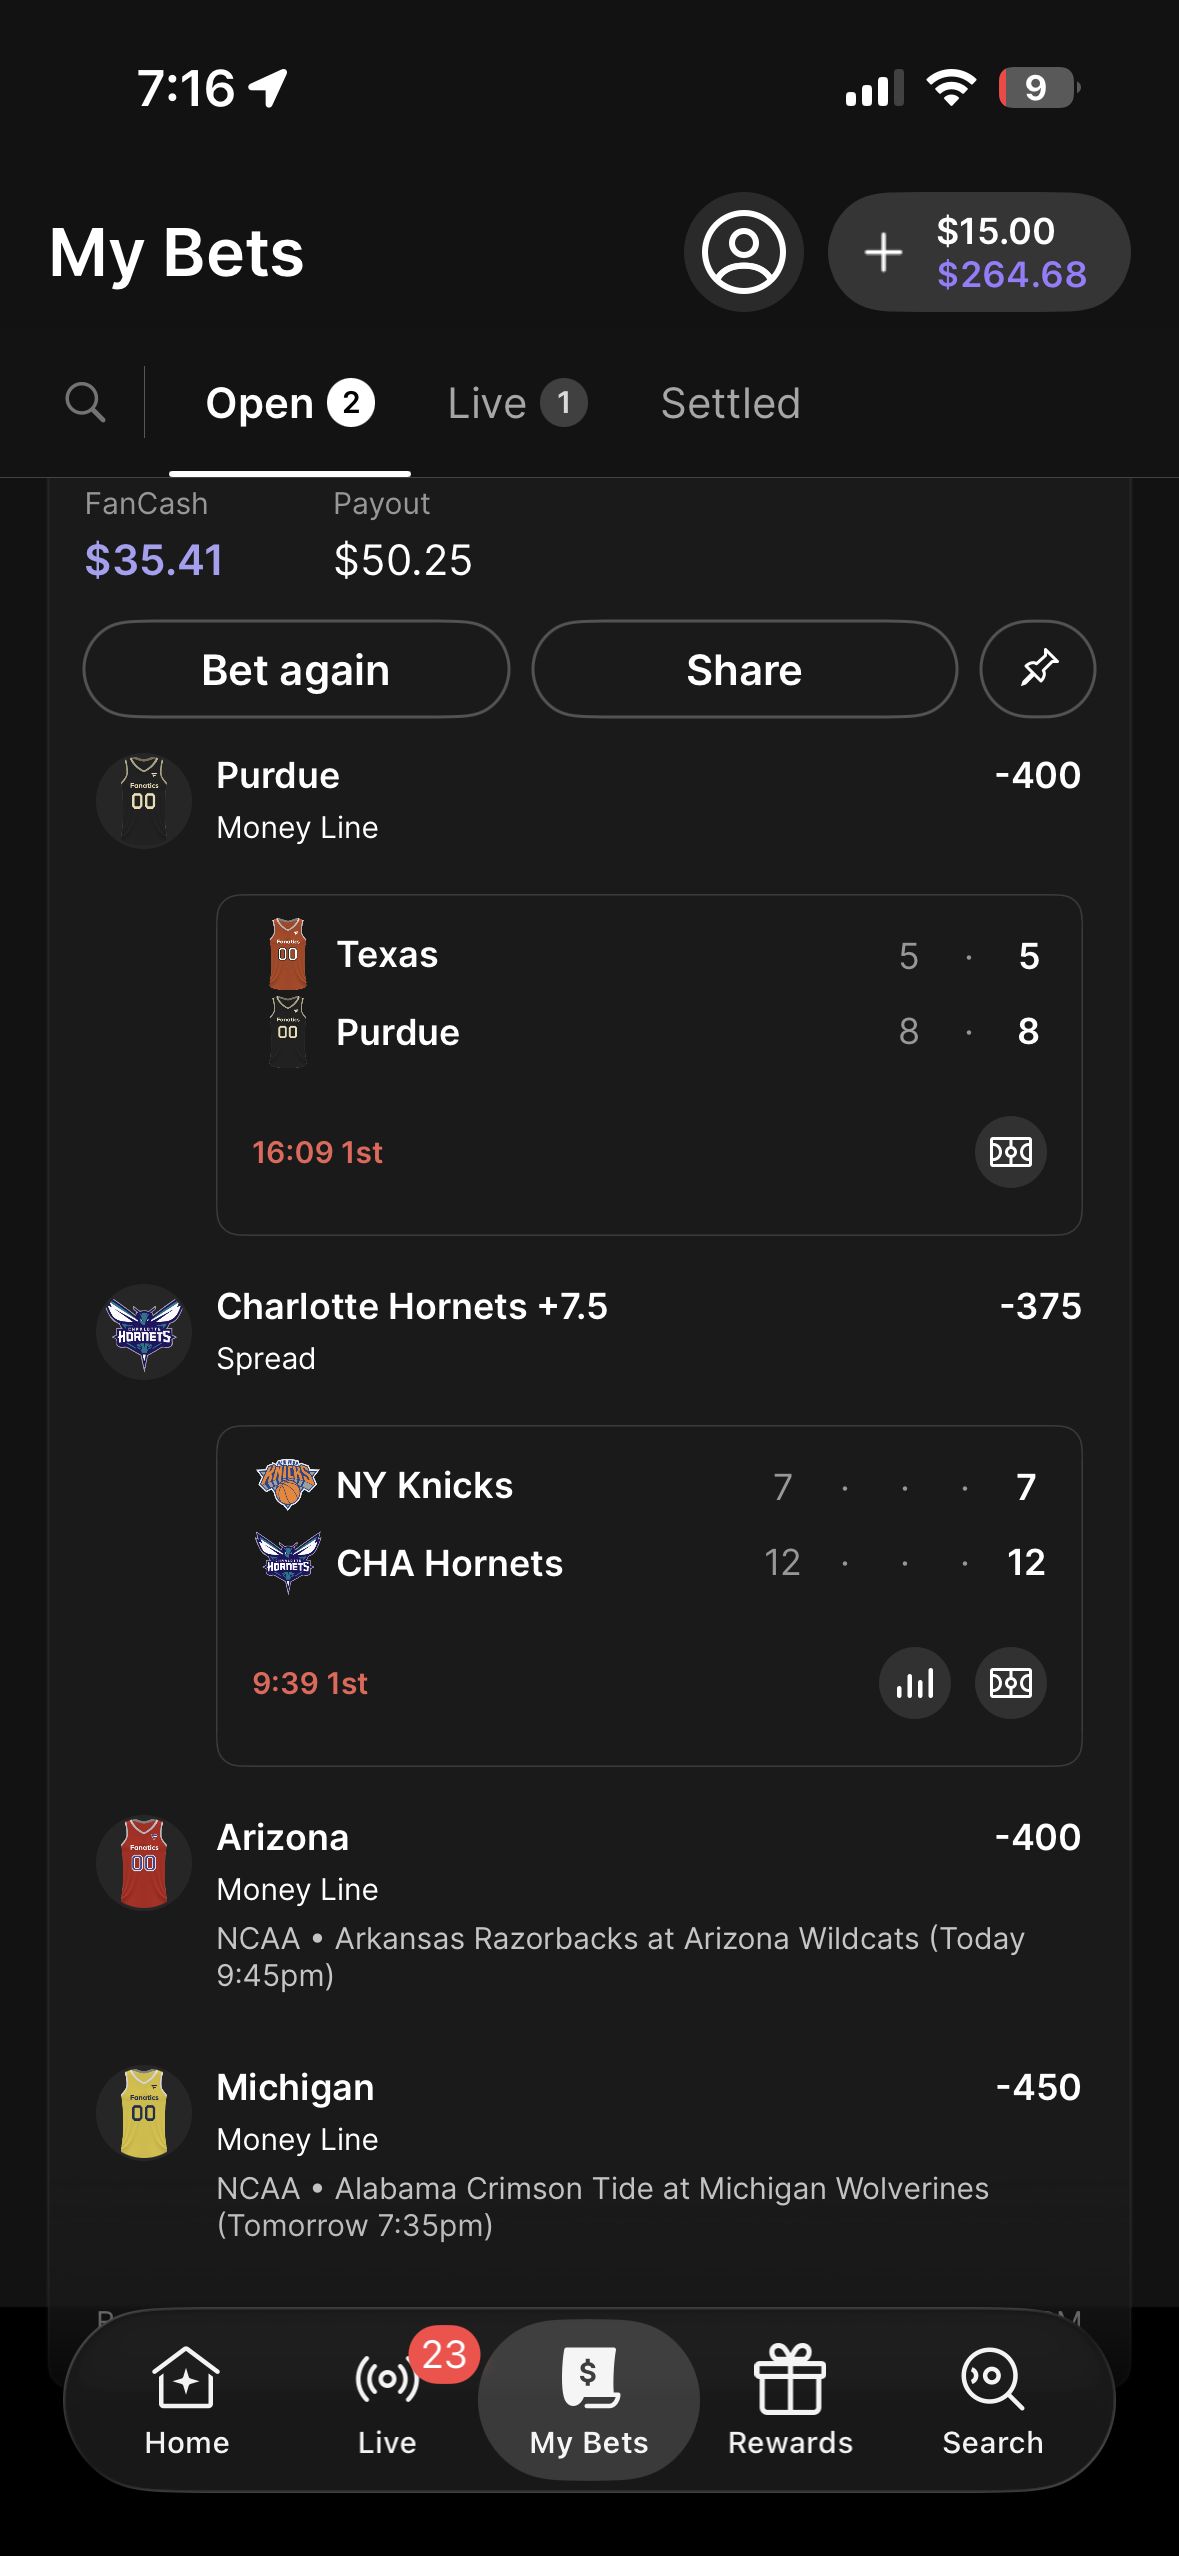Tap the search magnifier beside Open tab
The height and width of the screenshot is (2556, 1179).
tap(85, 403)
